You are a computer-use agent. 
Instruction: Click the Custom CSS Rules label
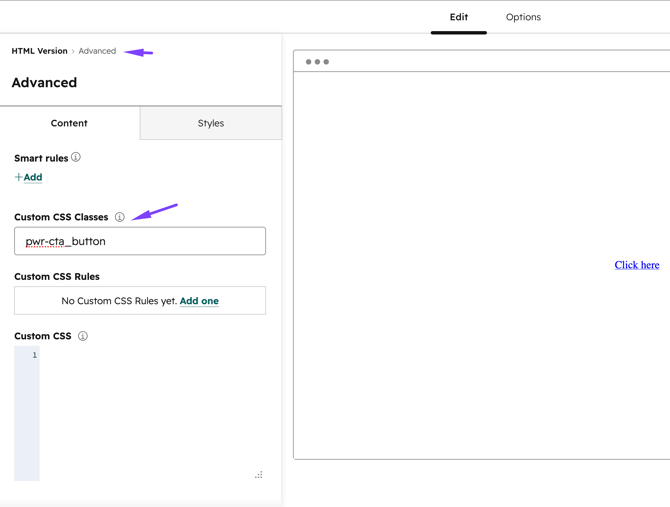(57, 276)
